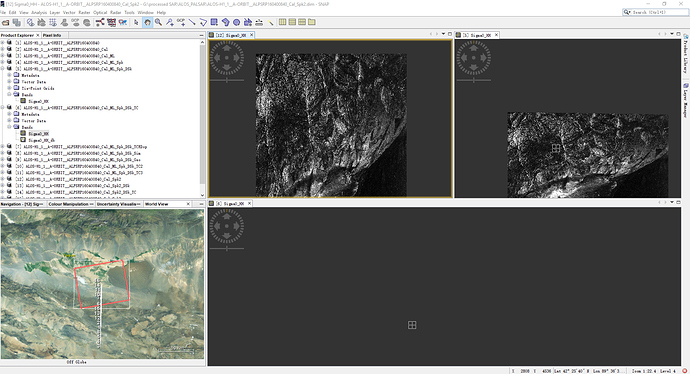
Task: Minimize the Product Explorer panel group
Action: (202, 35)
